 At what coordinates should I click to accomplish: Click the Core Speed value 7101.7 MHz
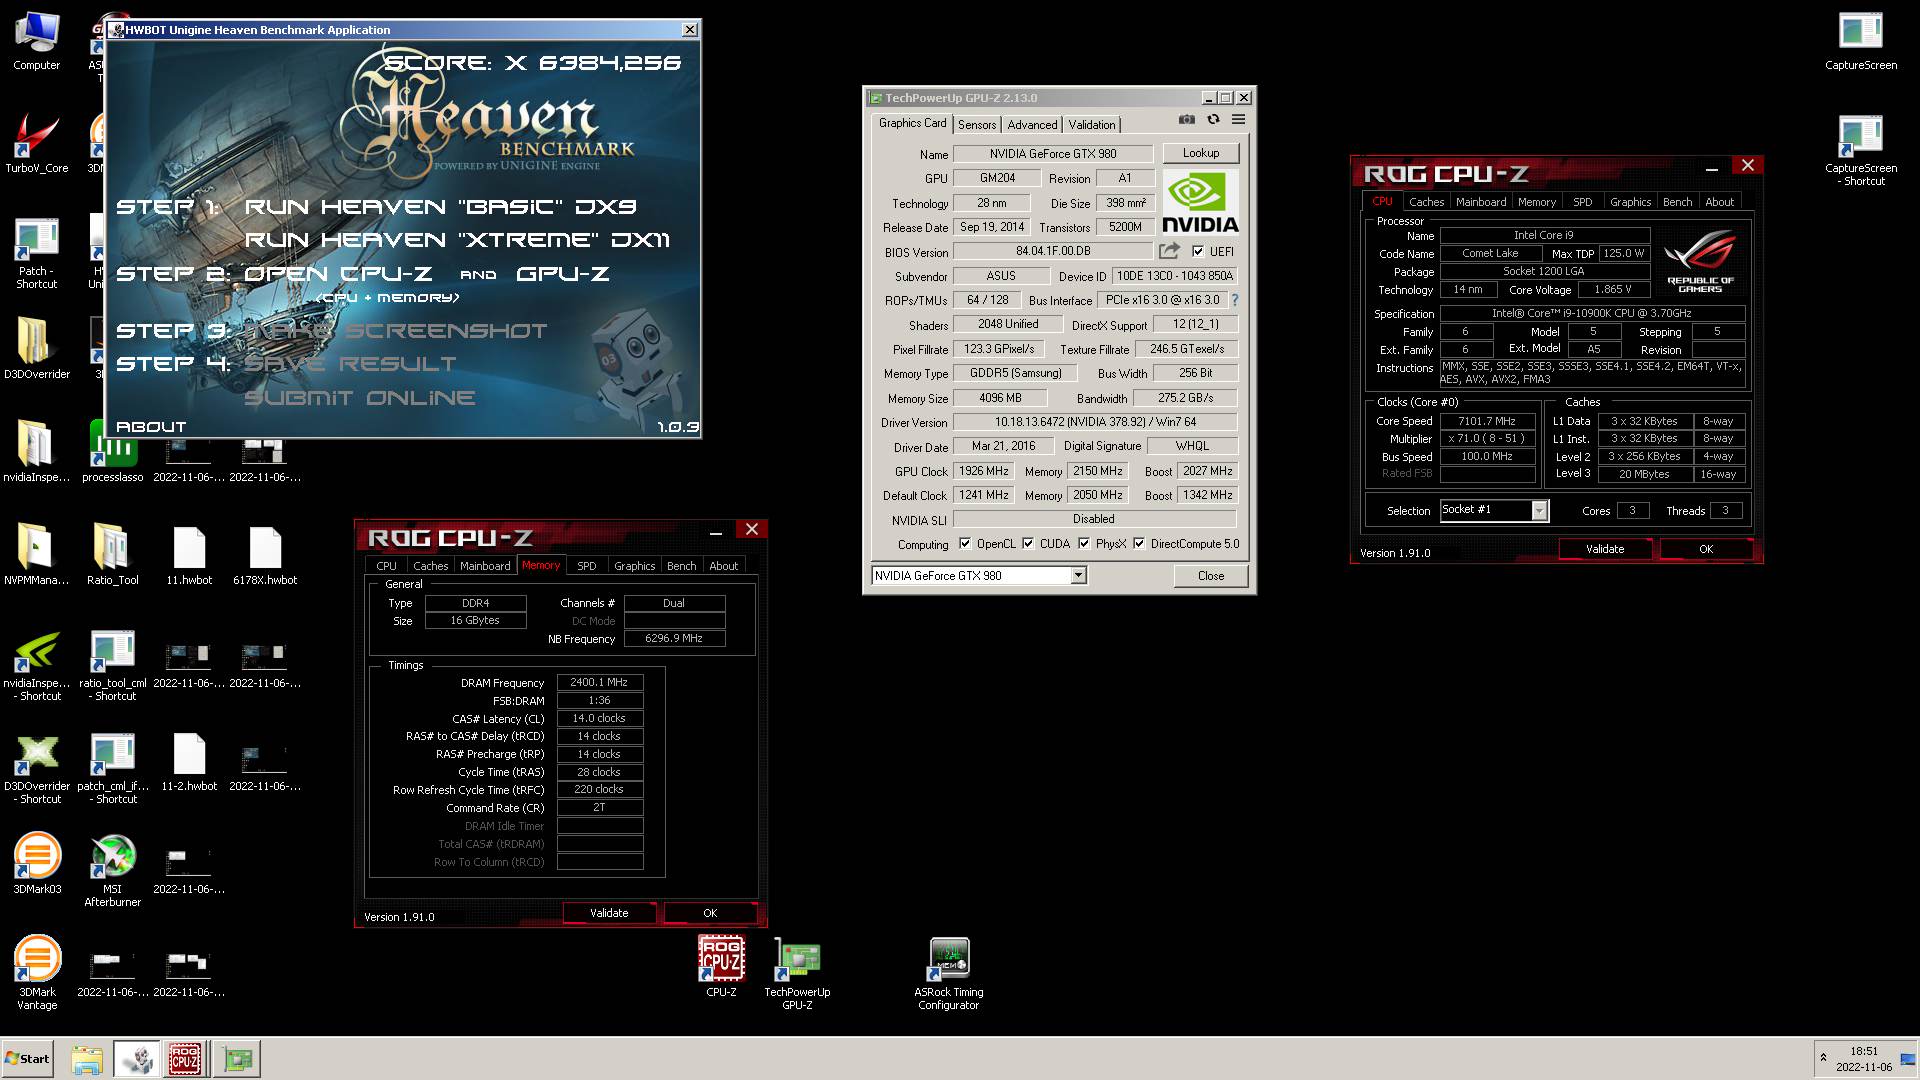coord(1486,422)
